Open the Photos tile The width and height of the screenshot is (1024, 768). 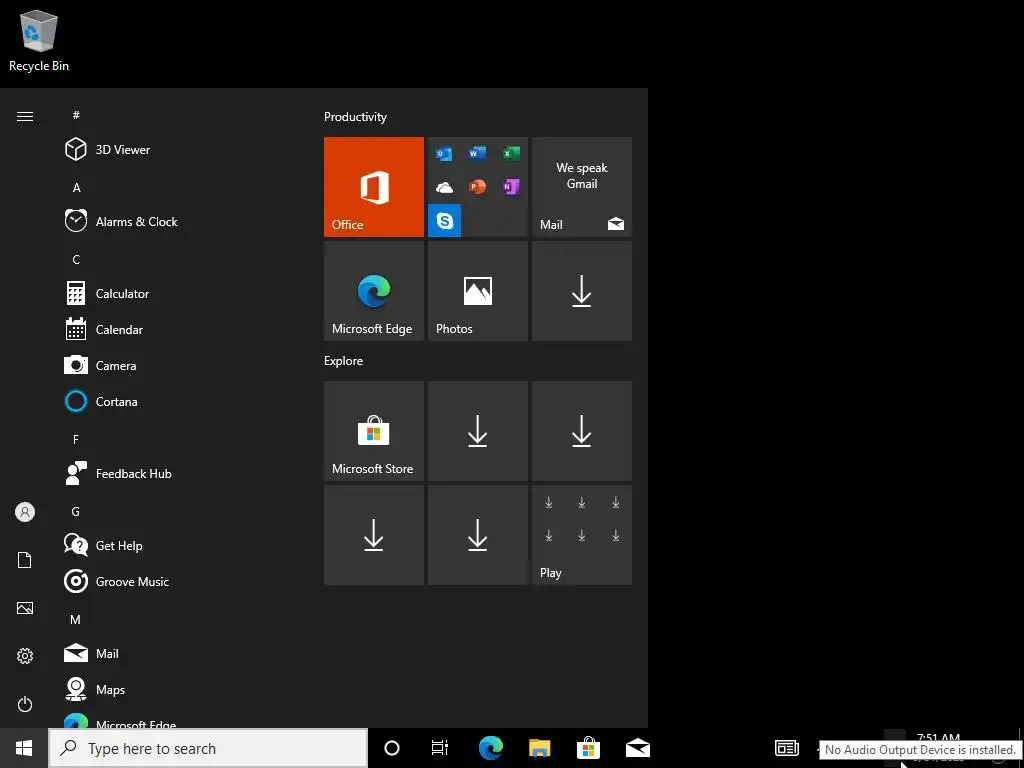(x=477, y=291)
